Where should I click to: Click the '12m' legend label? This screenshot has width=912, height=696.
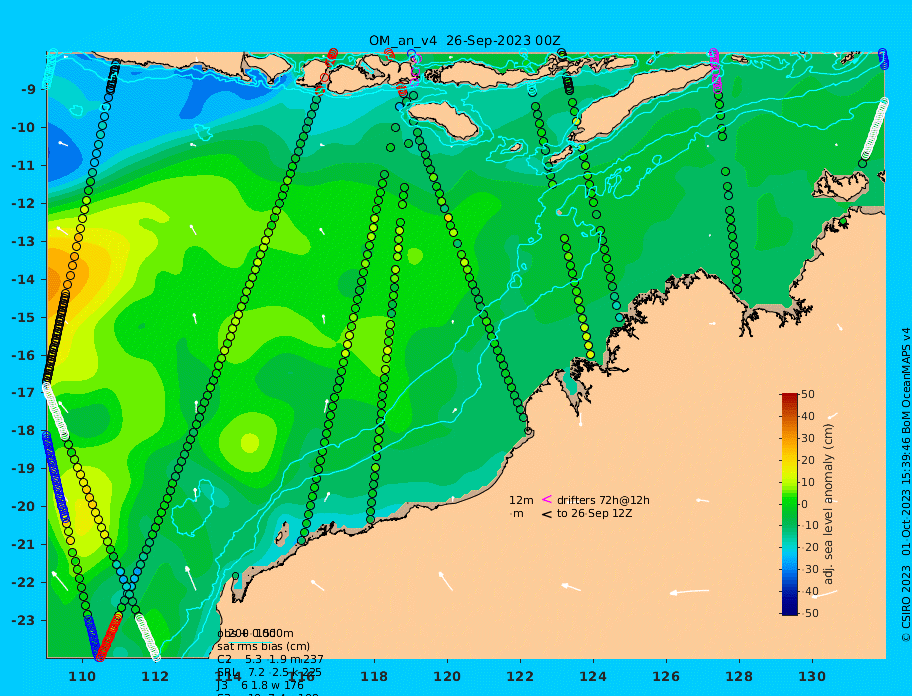[x=521, y=500]
